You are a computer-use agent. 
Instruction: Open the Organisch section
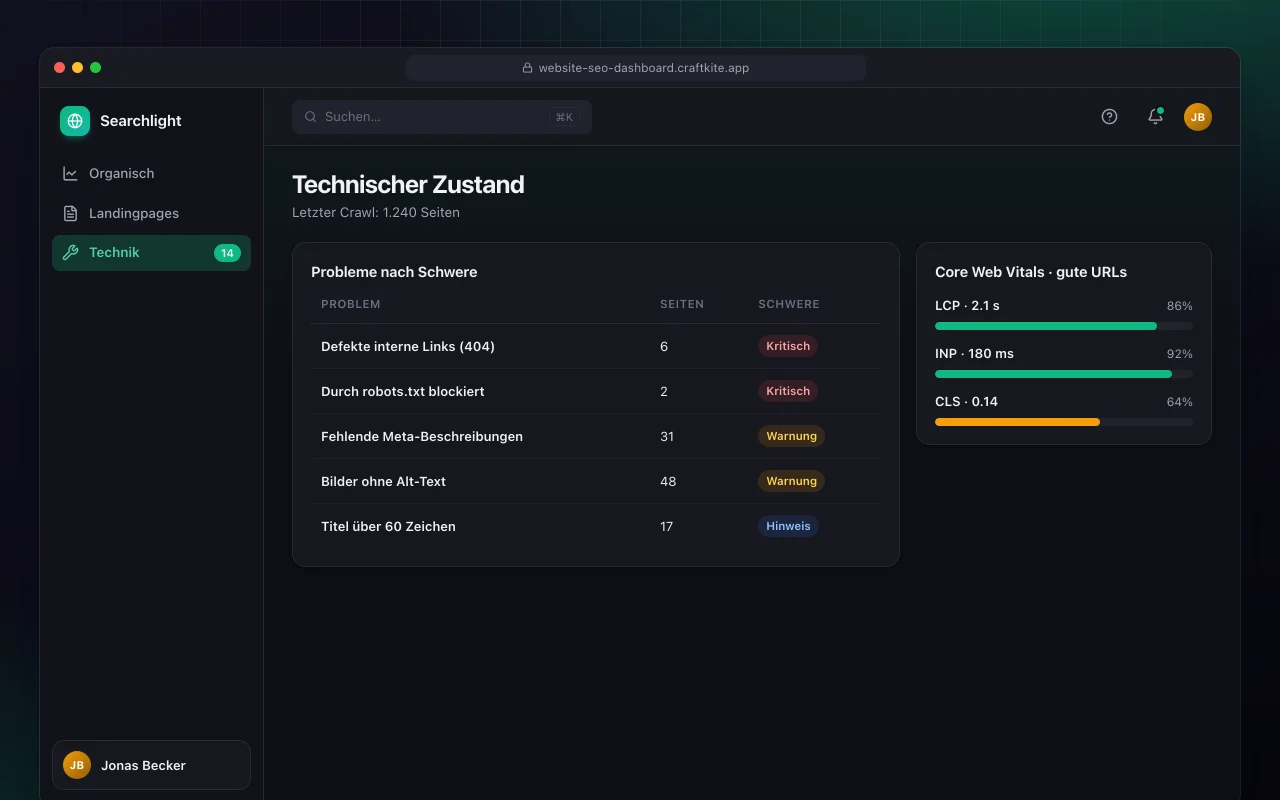coord(151,173)
